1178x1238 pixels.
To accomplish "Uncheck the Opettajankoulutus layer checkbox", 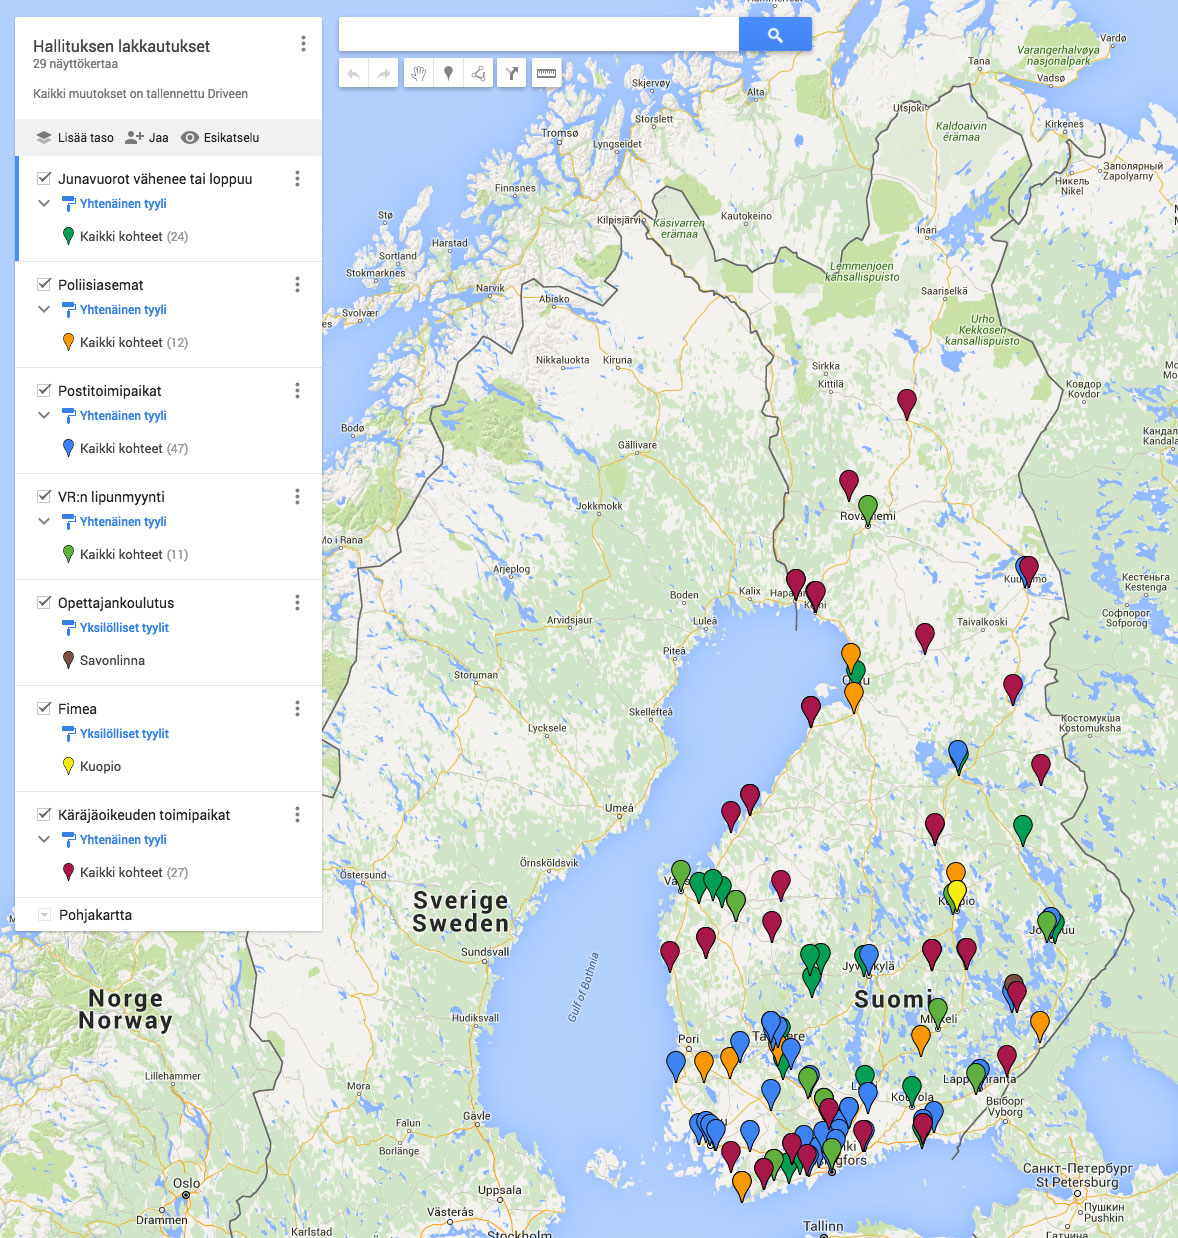I will pos(44,602).
